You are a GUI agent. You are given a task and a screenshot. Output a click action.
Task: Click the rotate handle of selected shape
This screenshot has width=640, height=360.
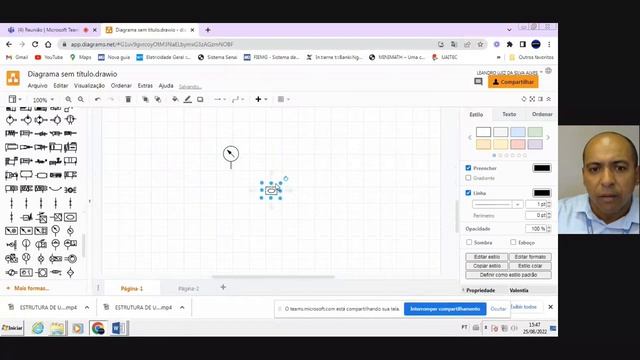point(286,179)
